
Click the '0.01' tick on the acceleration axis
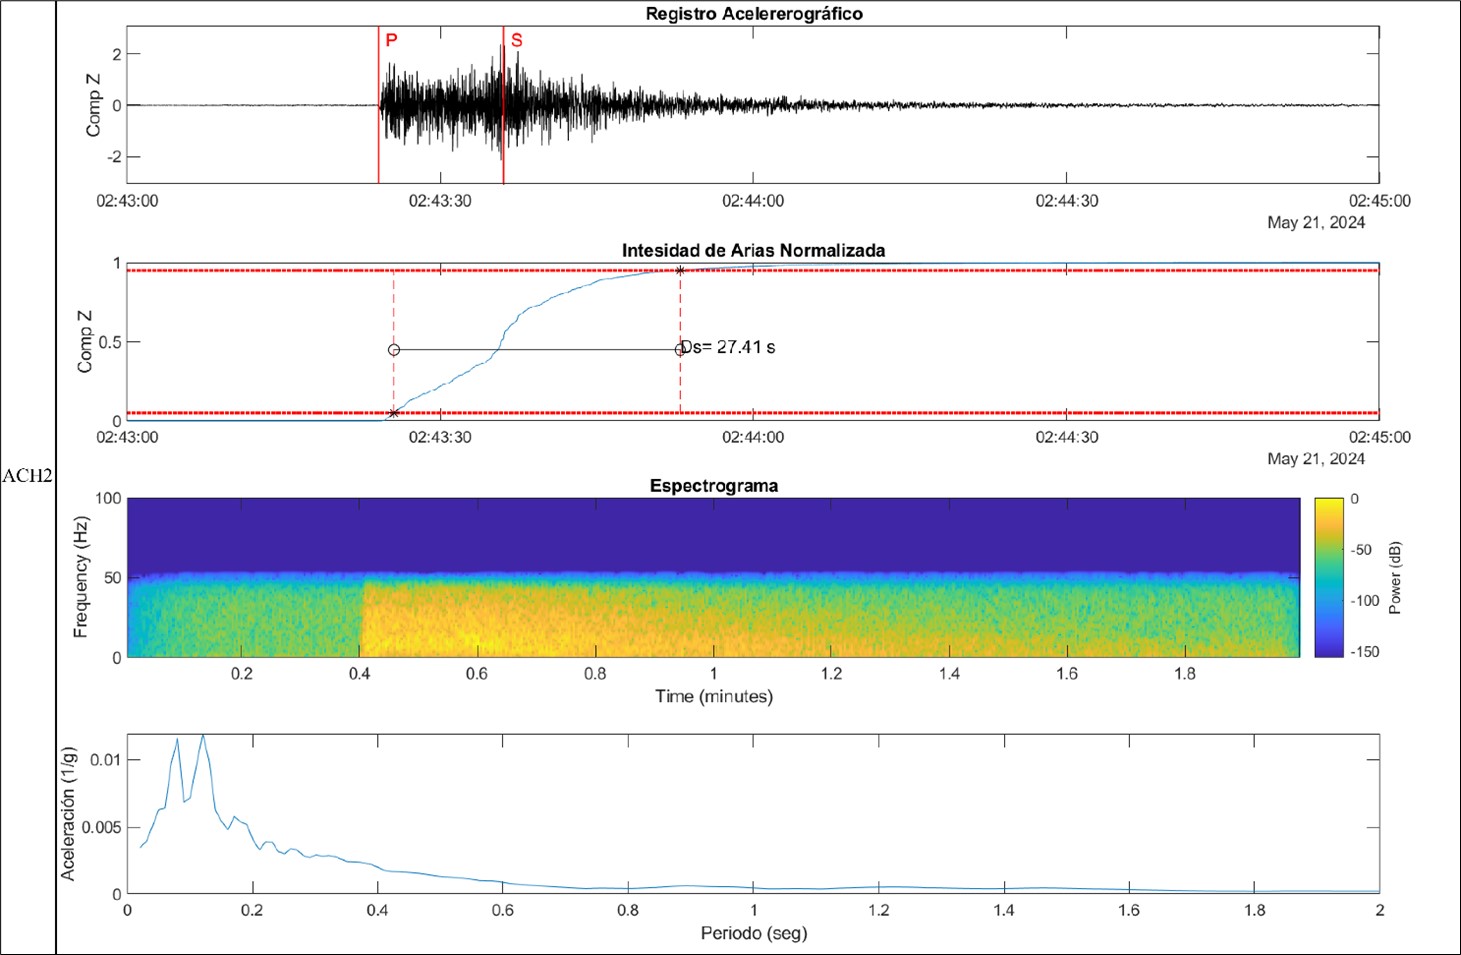pyautogui.click(x=105, y=760)
